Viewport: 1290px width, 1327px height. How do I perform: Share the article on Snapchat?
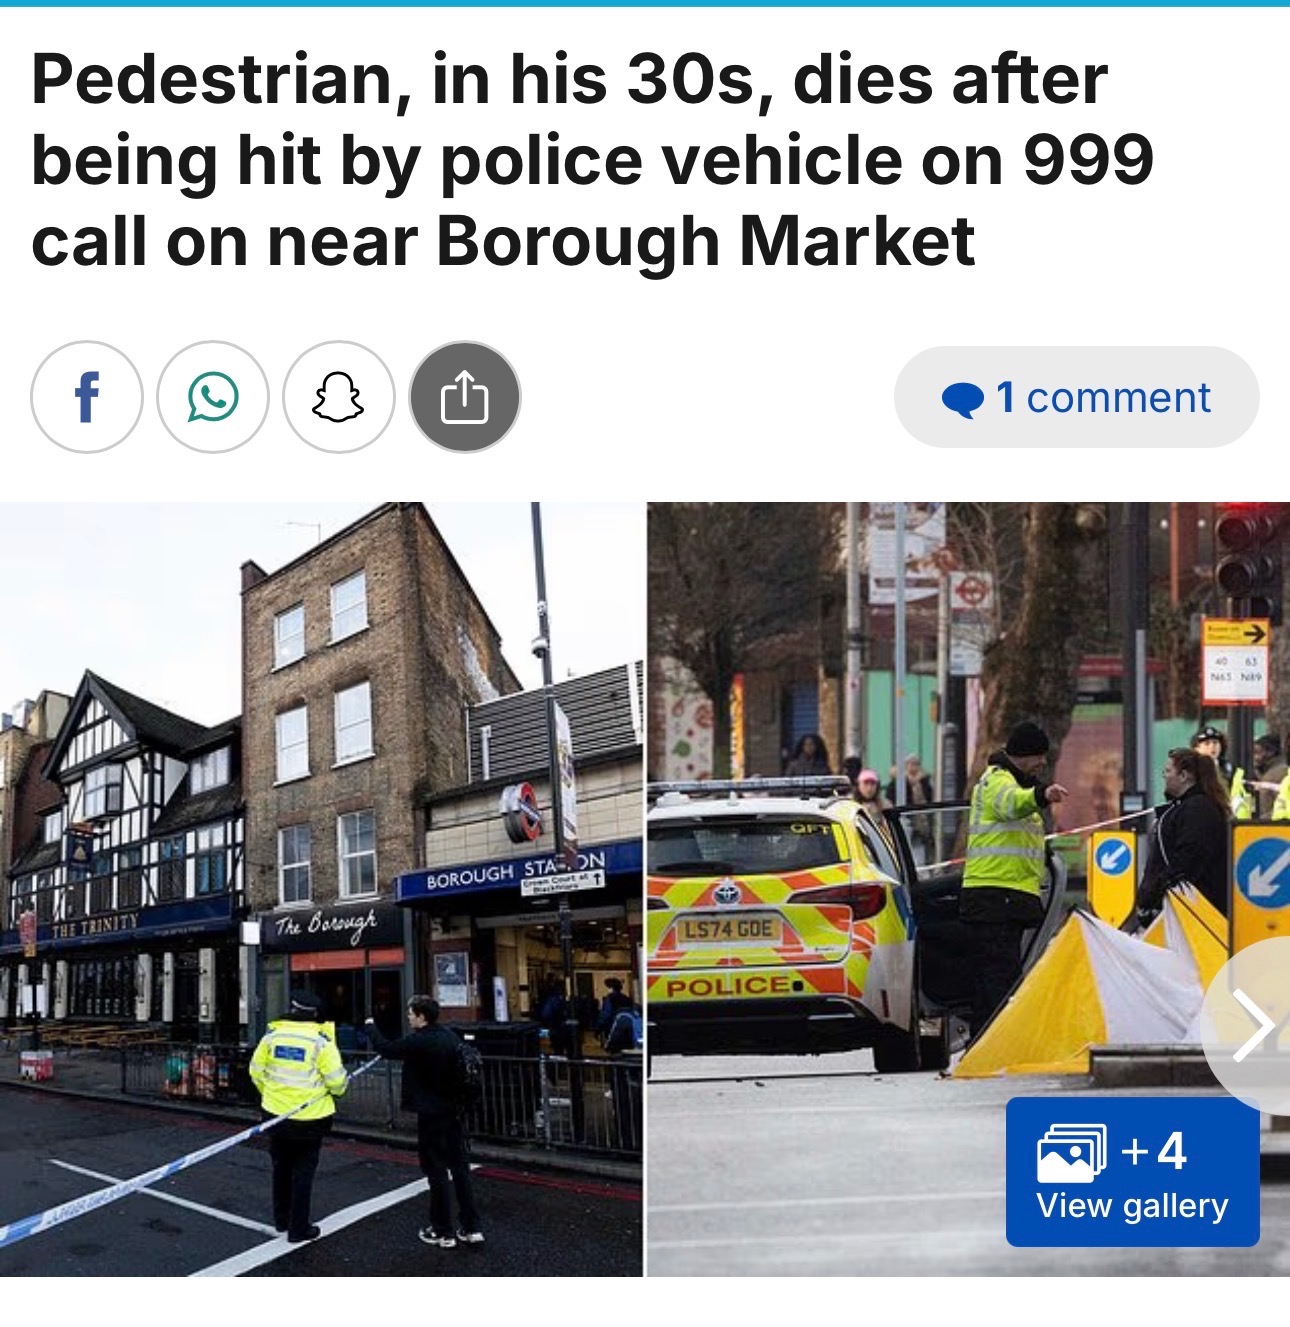339,397
